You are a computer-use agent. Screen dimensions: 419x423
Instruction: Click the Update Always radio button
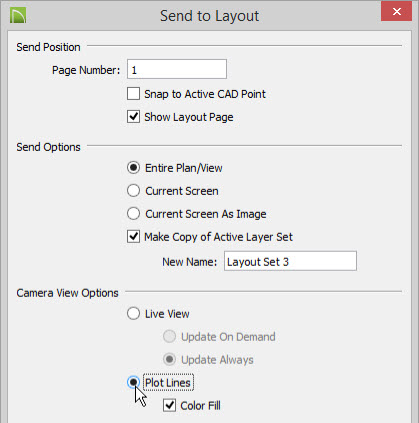click(x=169, y=360)
